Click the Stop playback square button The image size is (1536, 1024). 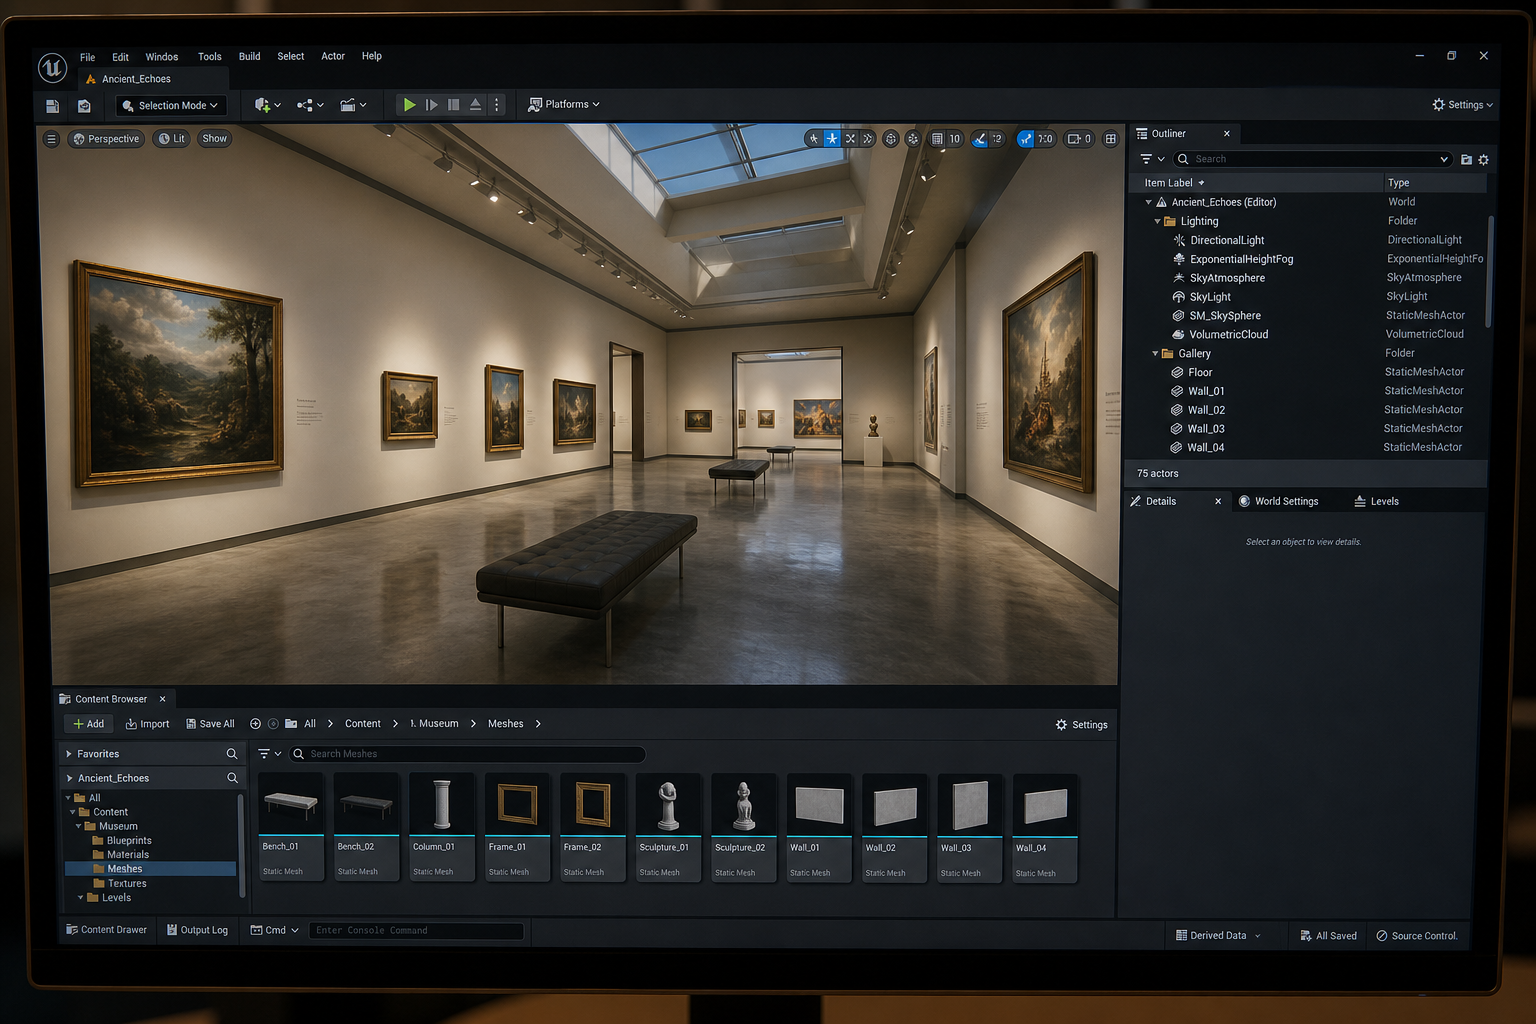click(x=454, y=104)
